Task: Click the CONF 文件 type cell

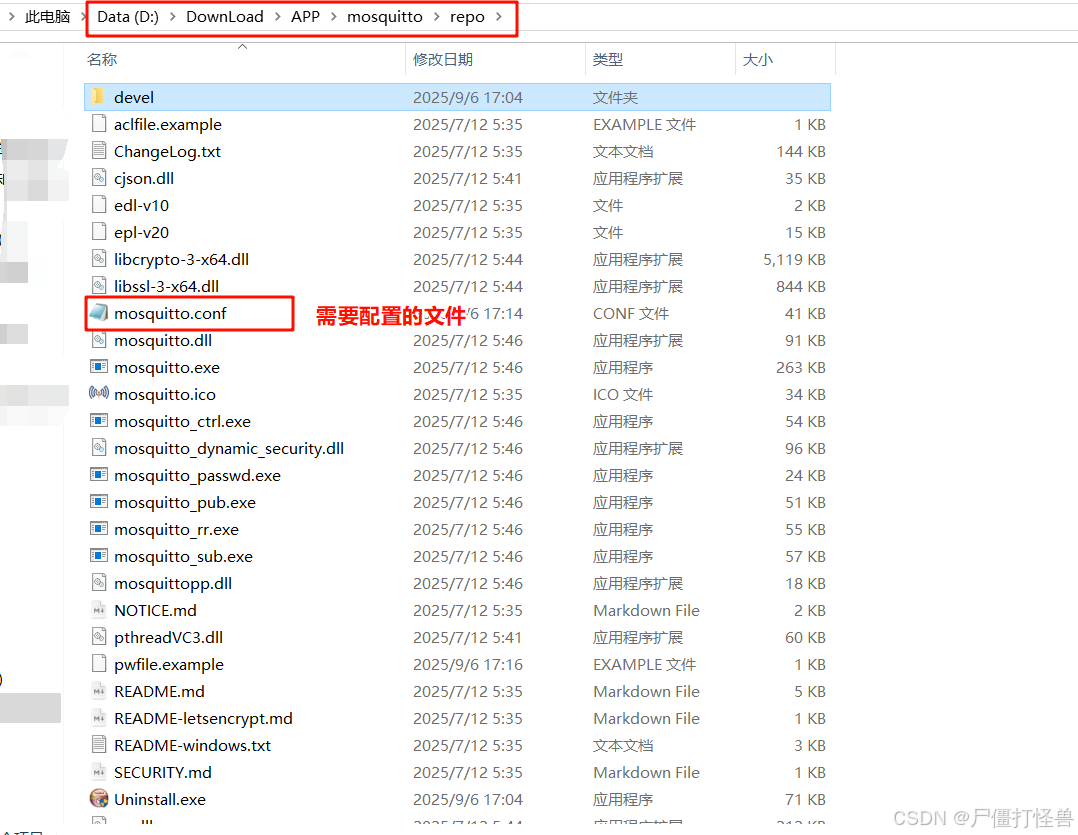Action: coord(630,313)
